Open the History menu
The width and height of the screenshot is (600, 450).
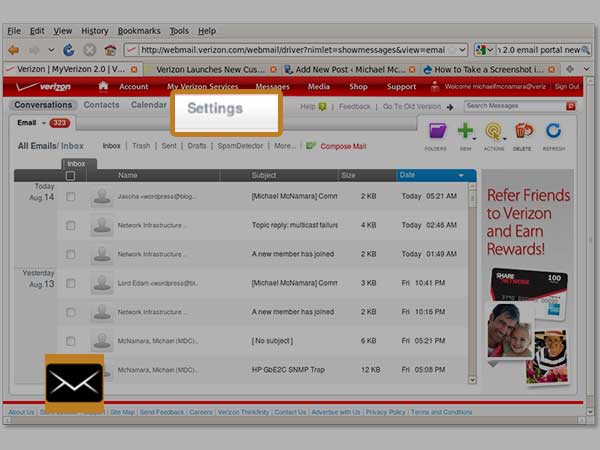click(95, 31)
